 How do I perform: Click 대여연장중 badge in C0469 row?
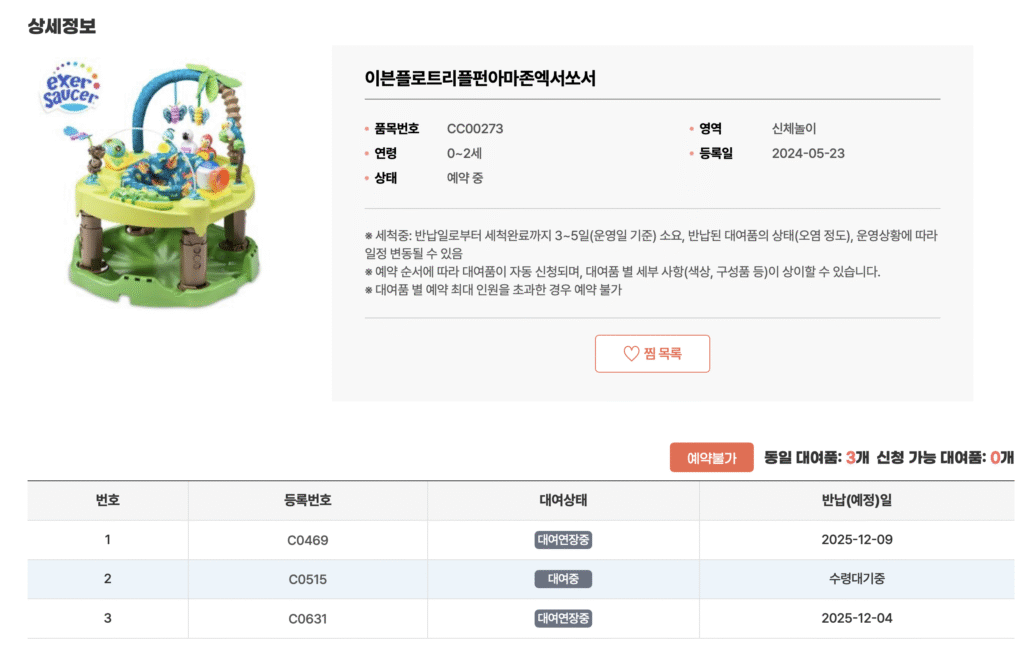(563, 540)
